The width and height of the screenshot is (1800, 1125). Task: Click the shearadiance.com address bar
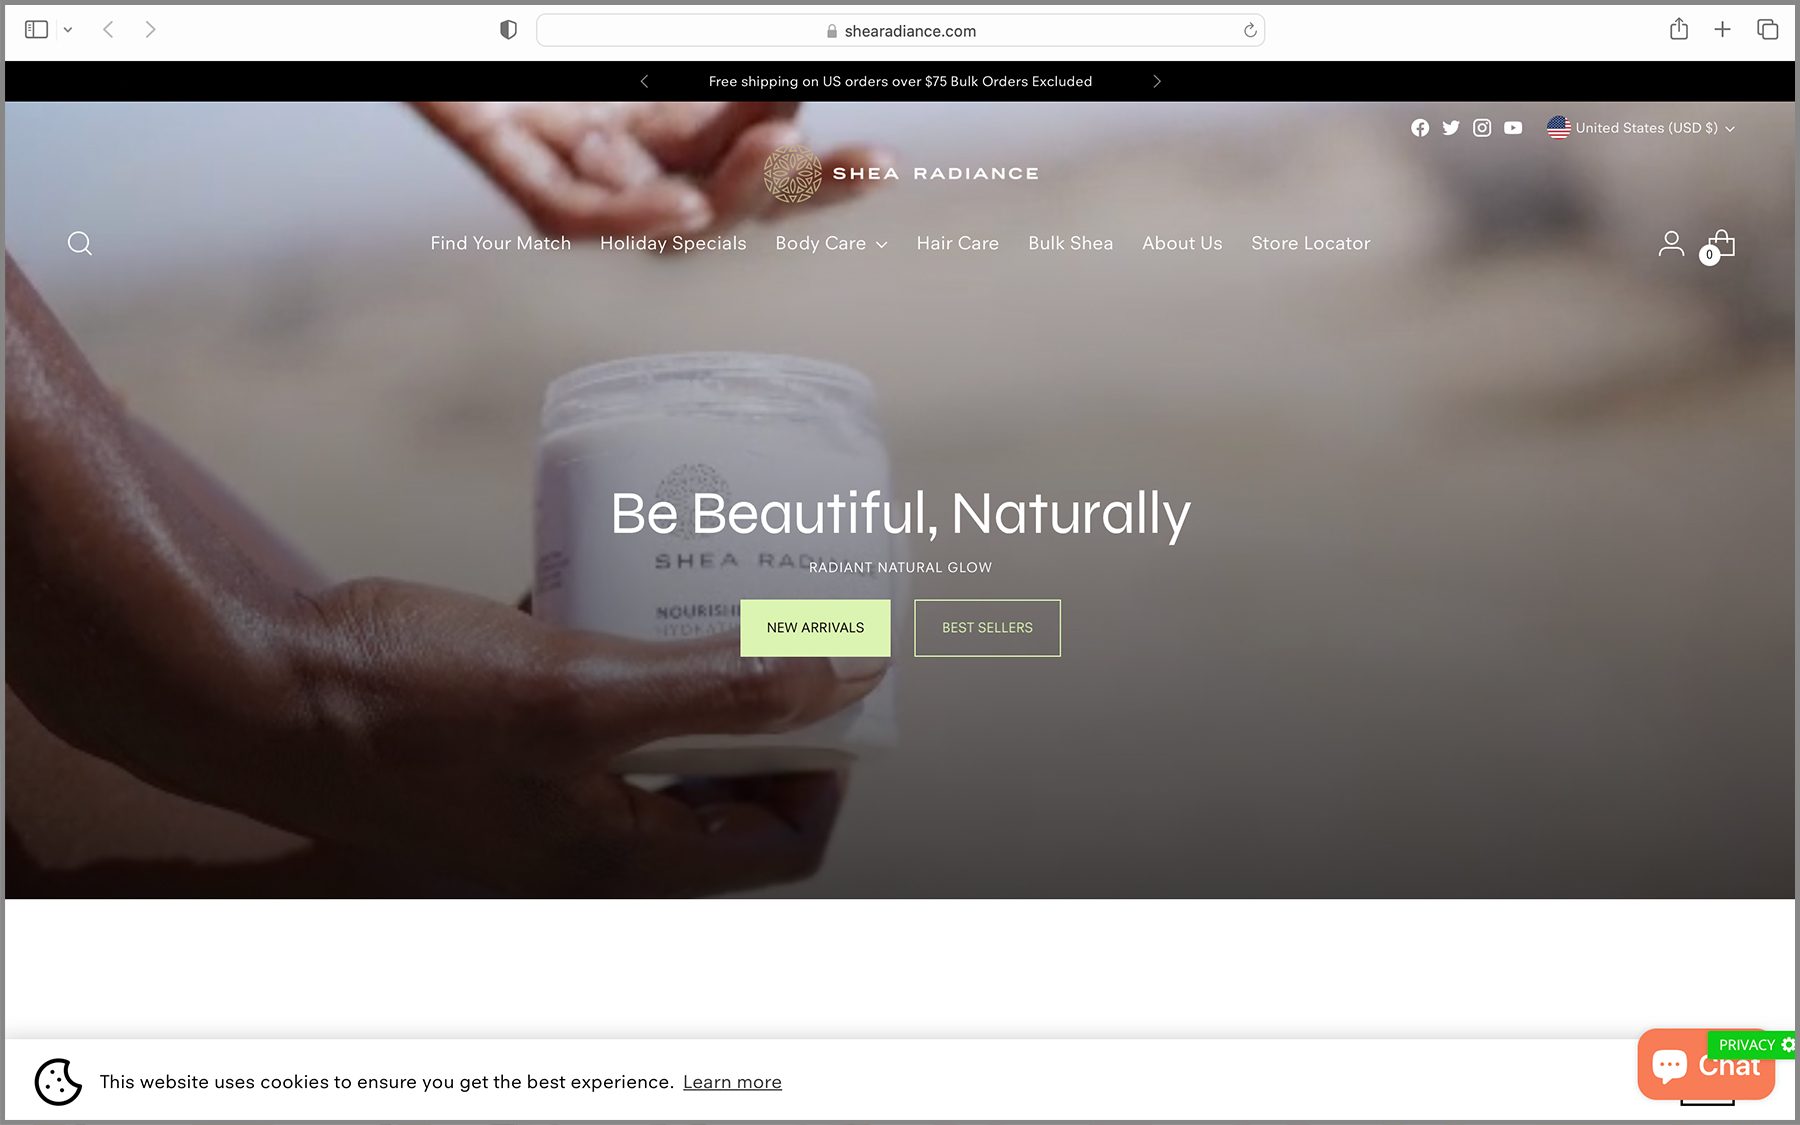[x=900, y=31]
